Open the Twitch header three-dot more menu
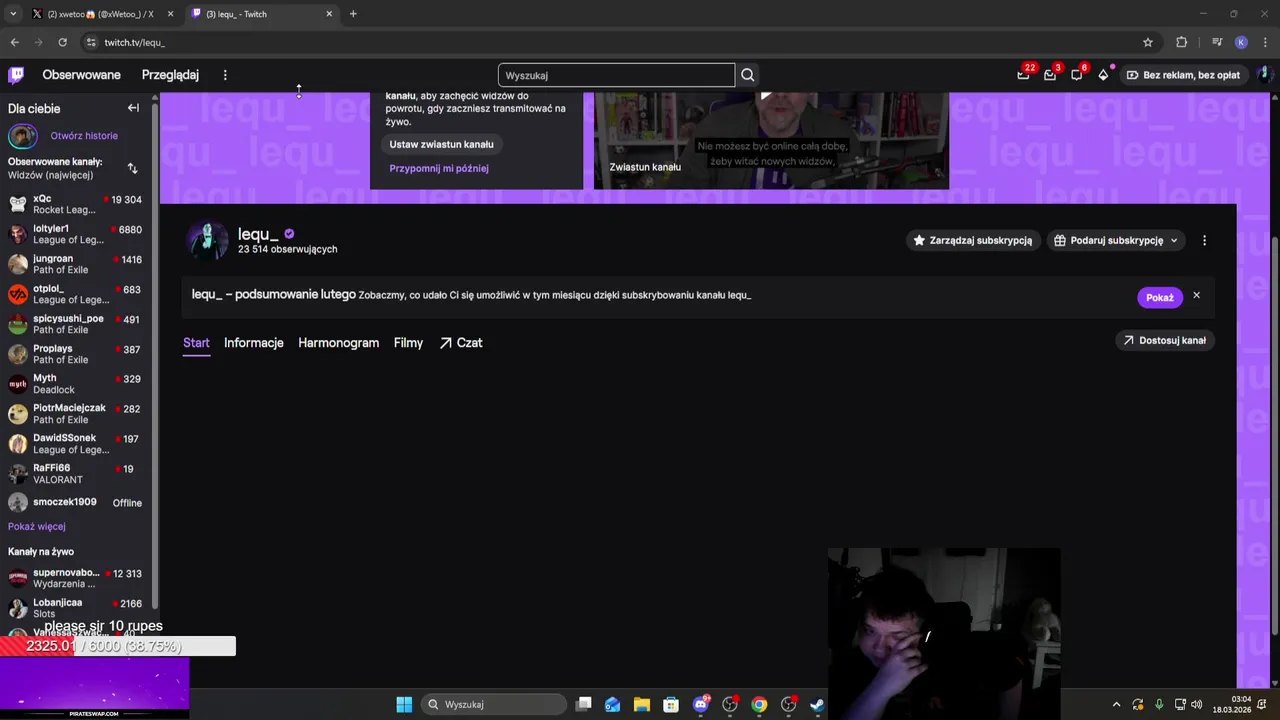Image resolution: width=1280 pixels, height=720 pixels. [x=225, y=75]
